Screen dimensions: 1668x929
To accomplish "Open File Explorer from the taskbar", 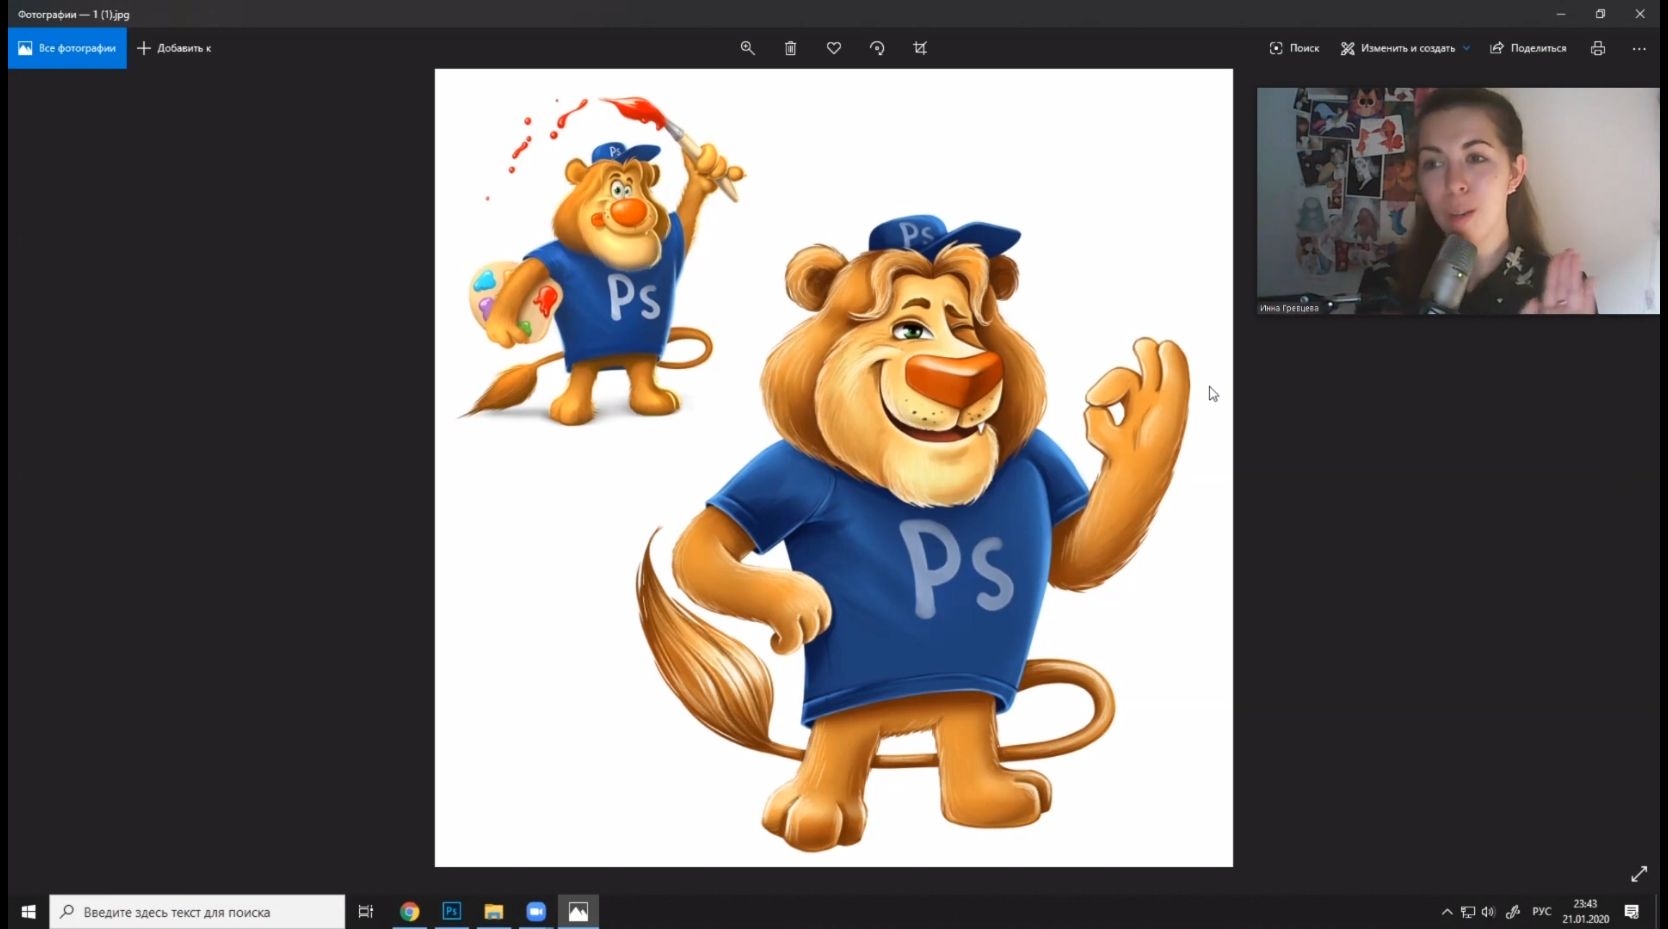I will click(x=494, y=912).
